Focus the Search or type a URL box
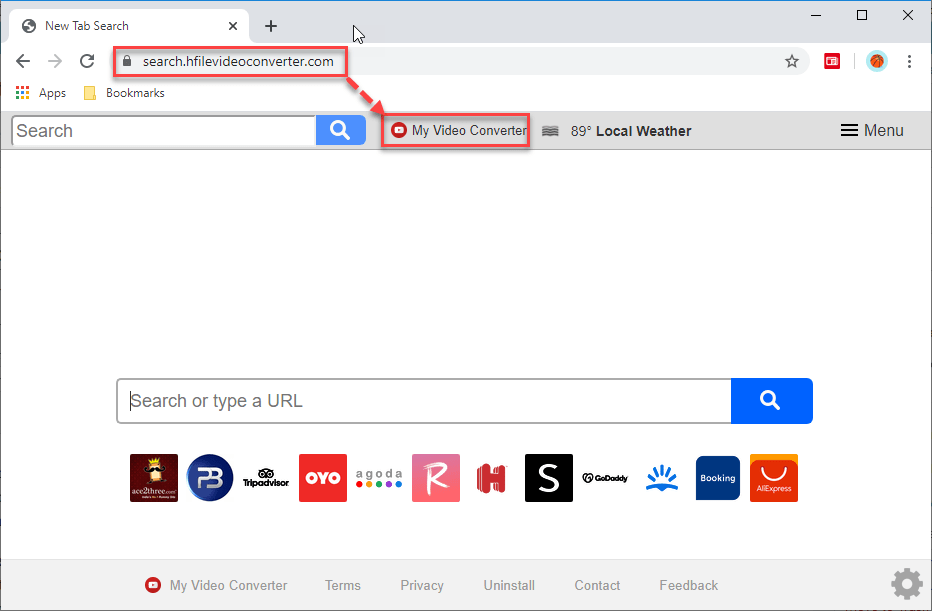 (424, 401)
